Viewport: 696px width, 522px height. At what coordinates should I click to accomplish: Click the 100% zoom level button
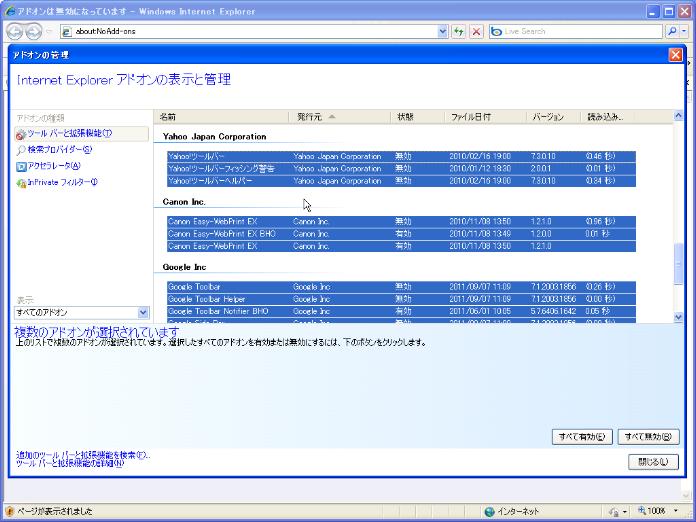tap(652, 511)
